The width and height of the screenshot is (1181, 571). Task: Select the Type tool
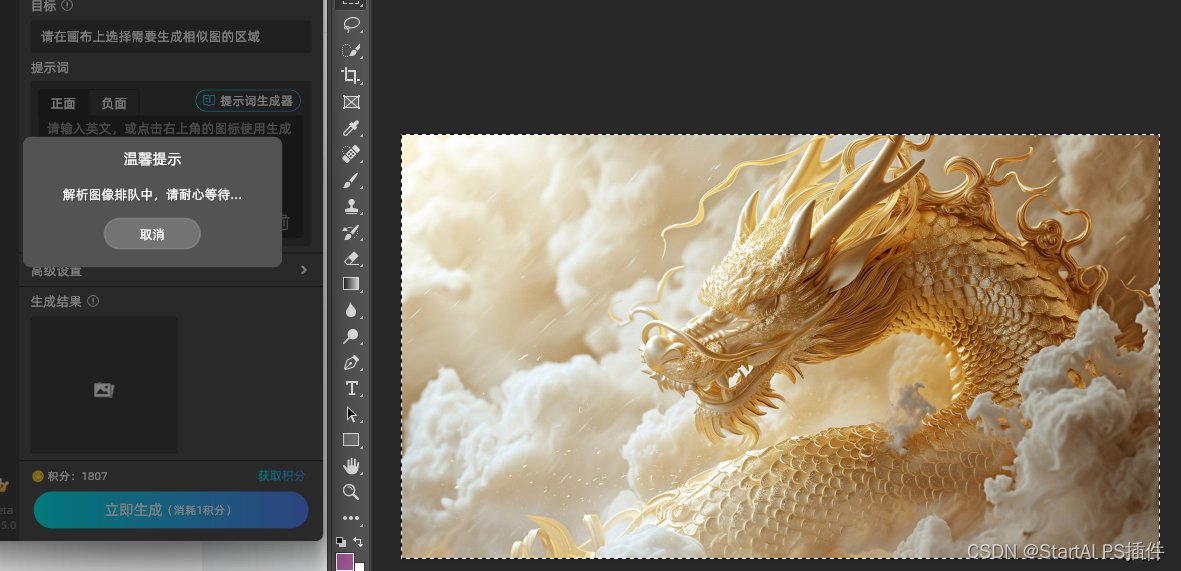351,388
